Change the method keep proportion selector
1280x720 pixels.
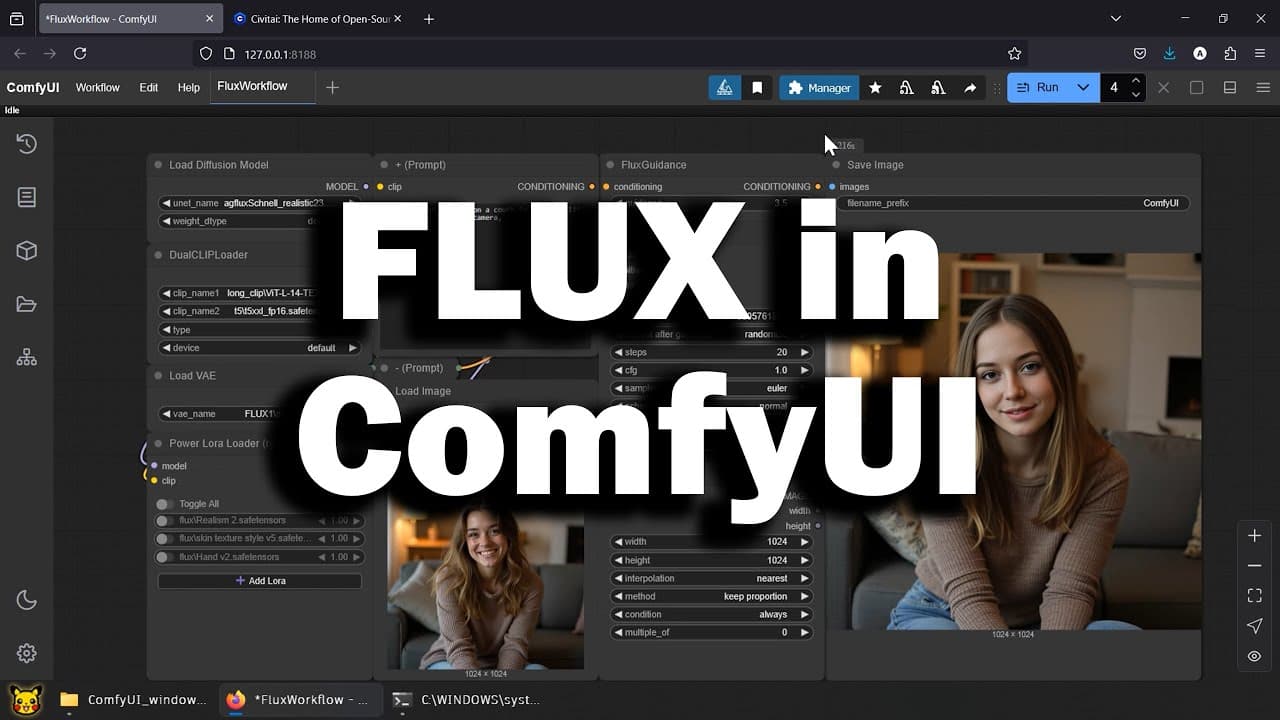pyautogui.click(x=711, y=596)
